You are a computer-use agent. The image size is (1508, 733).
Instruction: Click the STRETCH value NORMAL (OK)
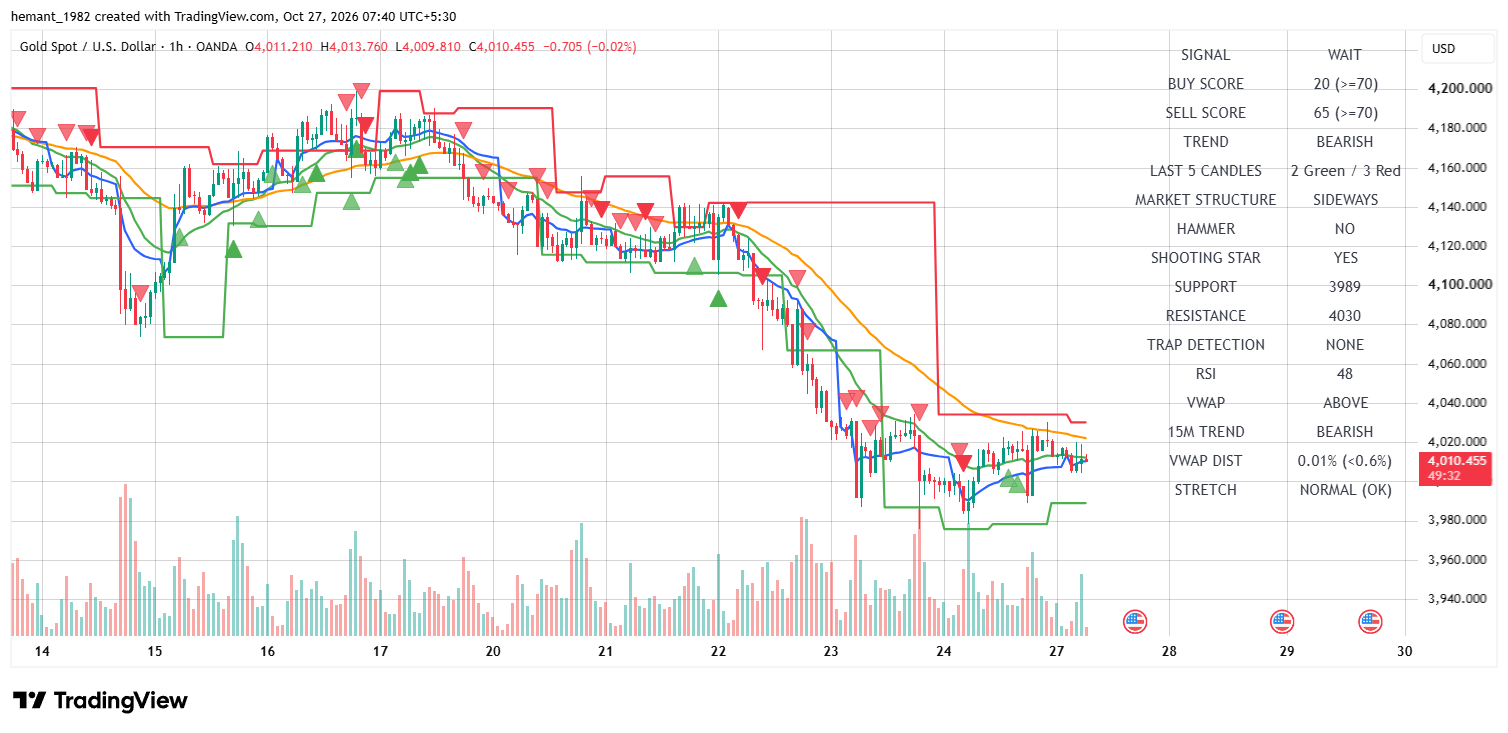pos(1345,490)
